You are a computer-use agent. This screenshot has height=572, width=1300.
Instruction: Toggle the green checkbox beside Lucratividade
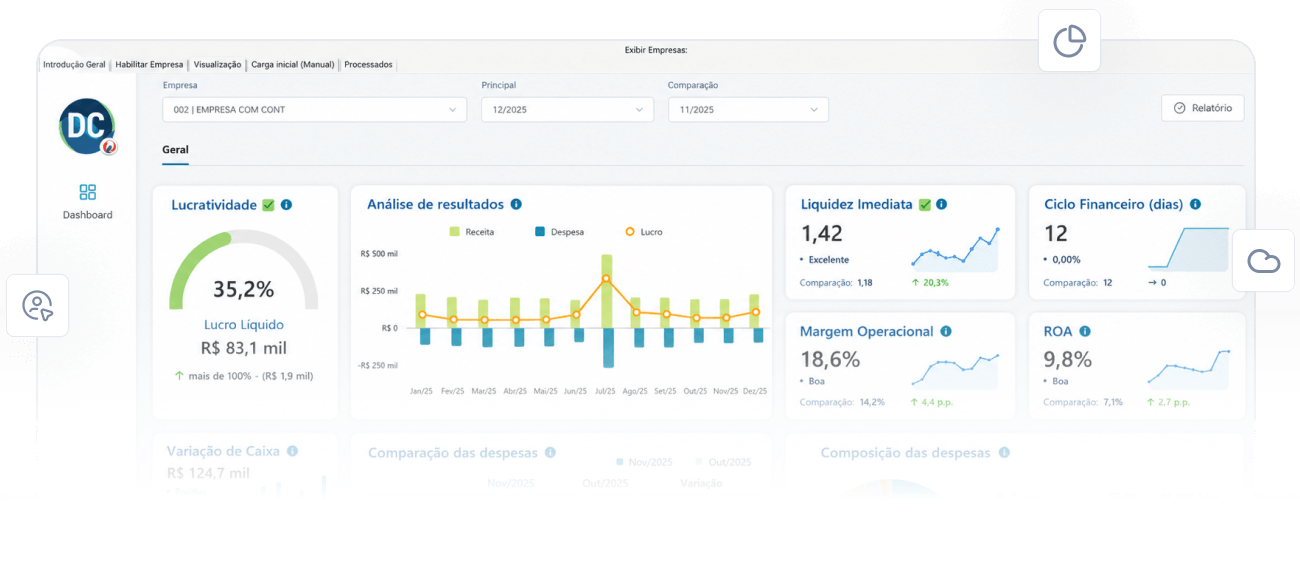pos(268,205)
